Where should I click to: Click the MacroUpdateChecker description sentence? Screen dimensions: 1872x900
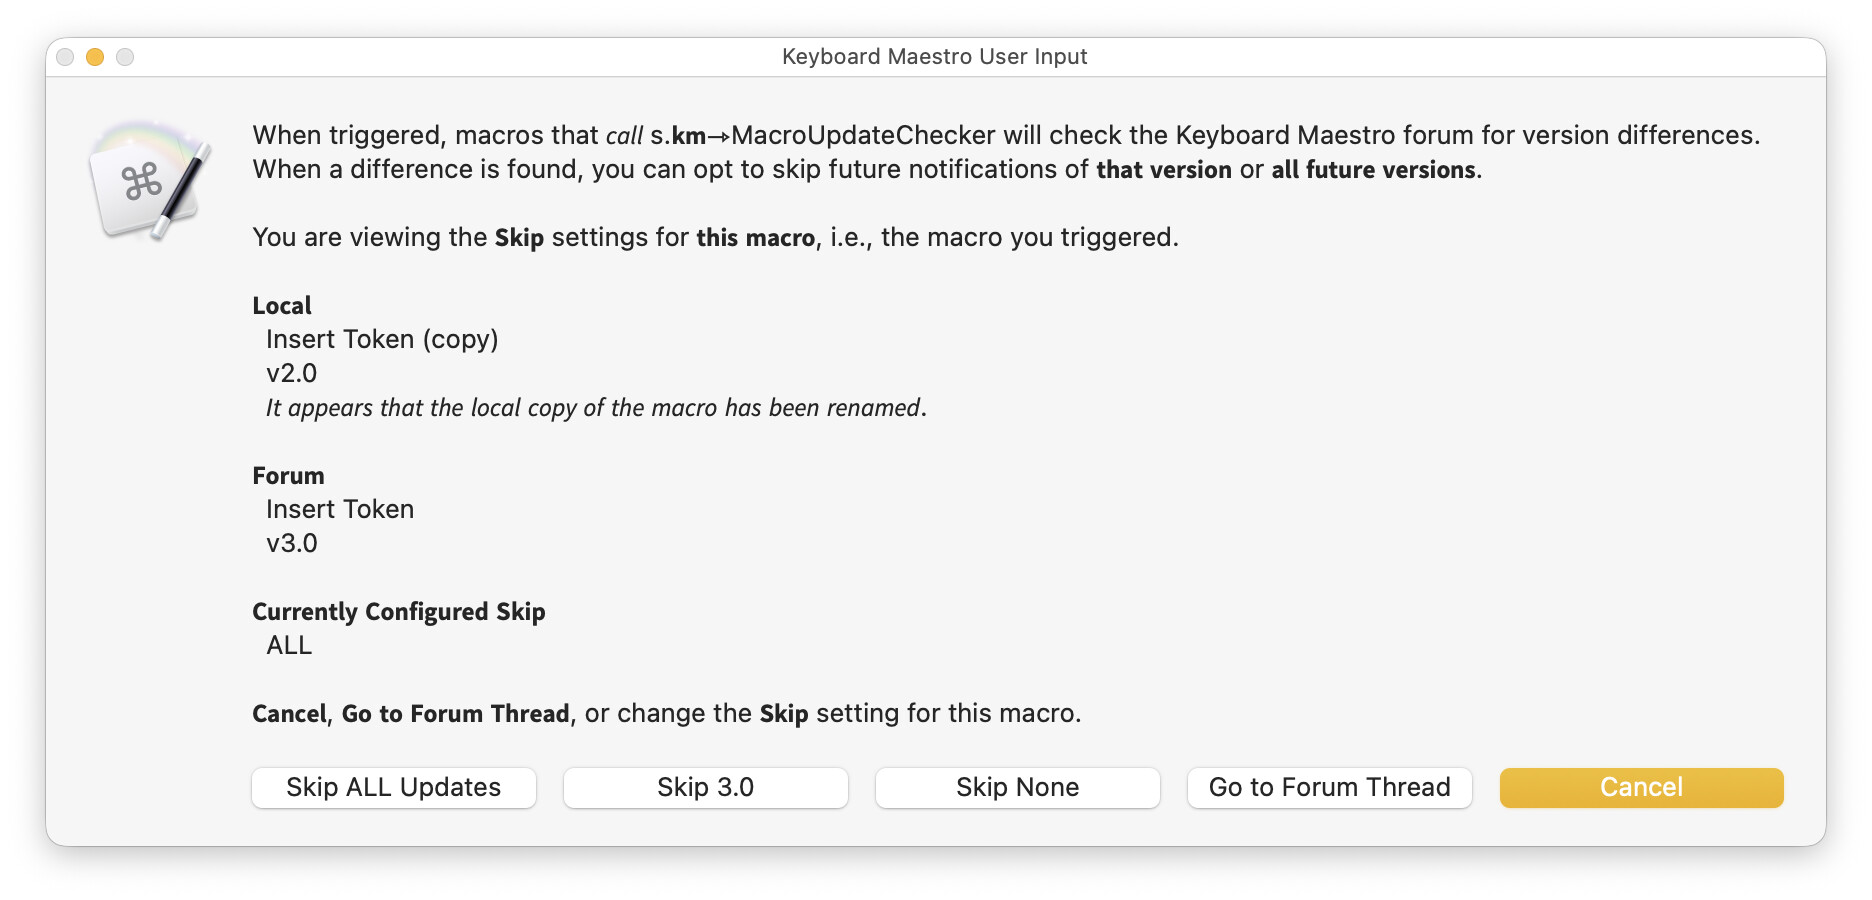[1005, 135]
